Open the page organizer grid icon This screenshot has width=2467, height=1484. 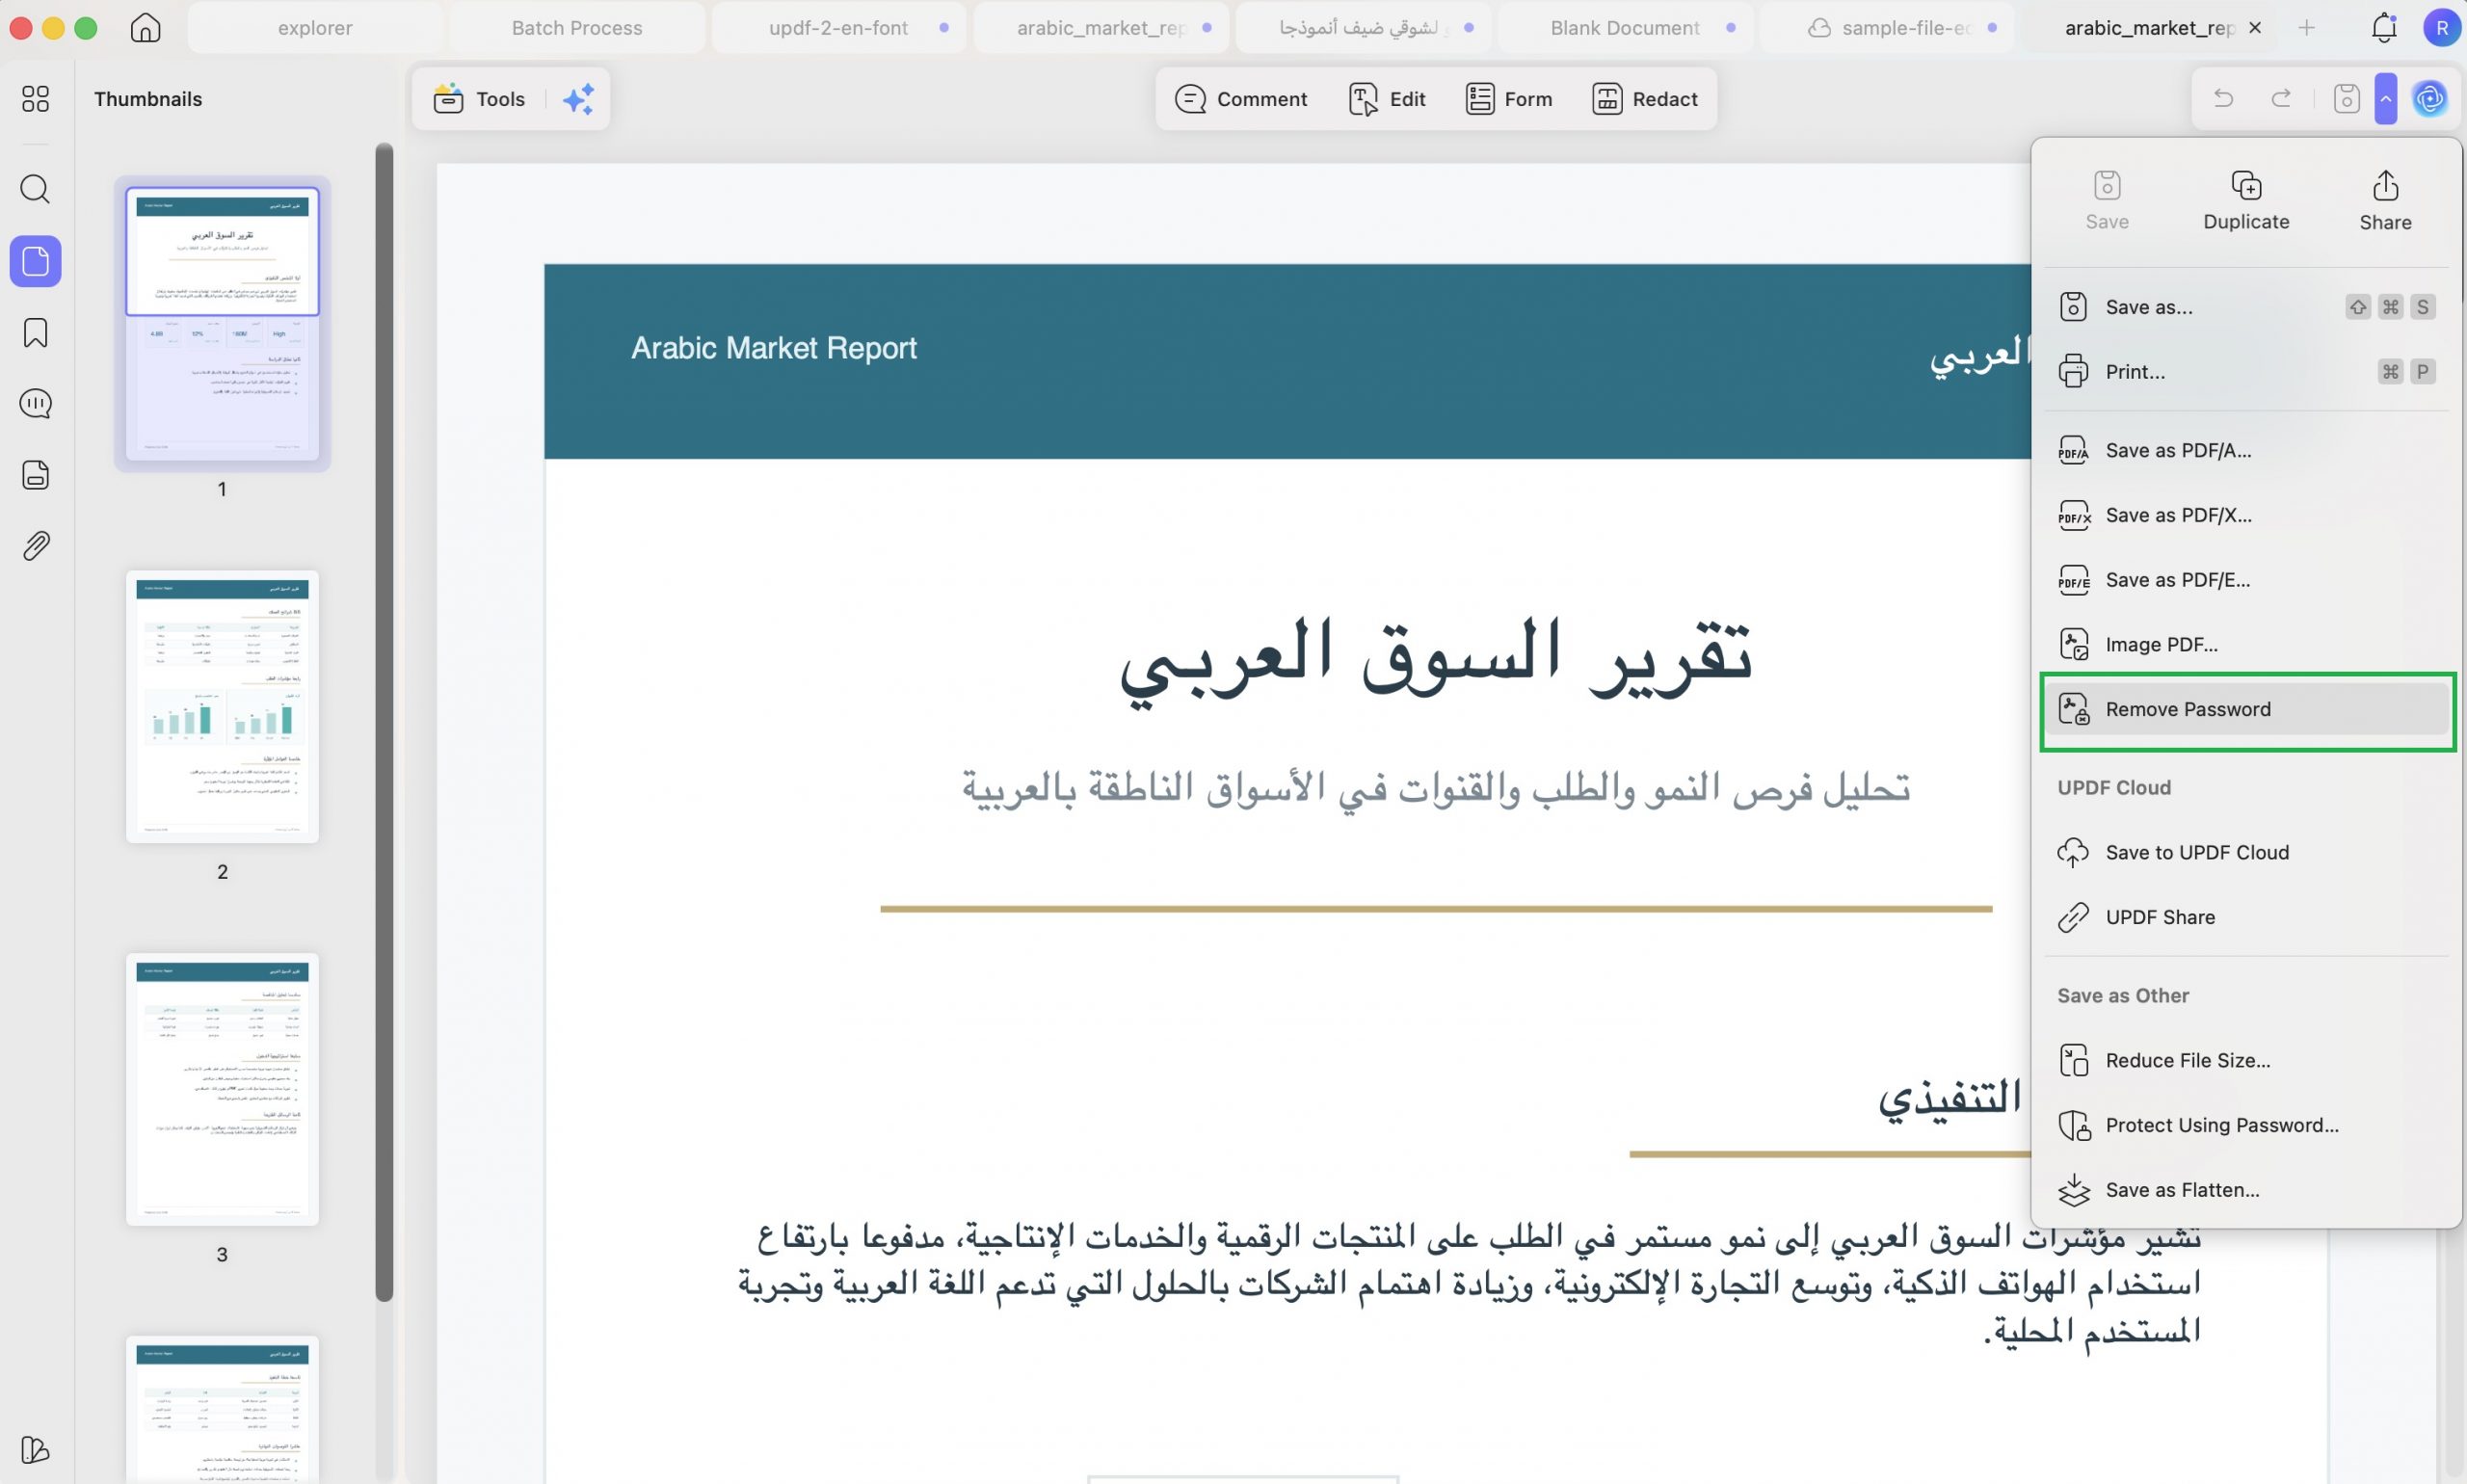(35, 98)
